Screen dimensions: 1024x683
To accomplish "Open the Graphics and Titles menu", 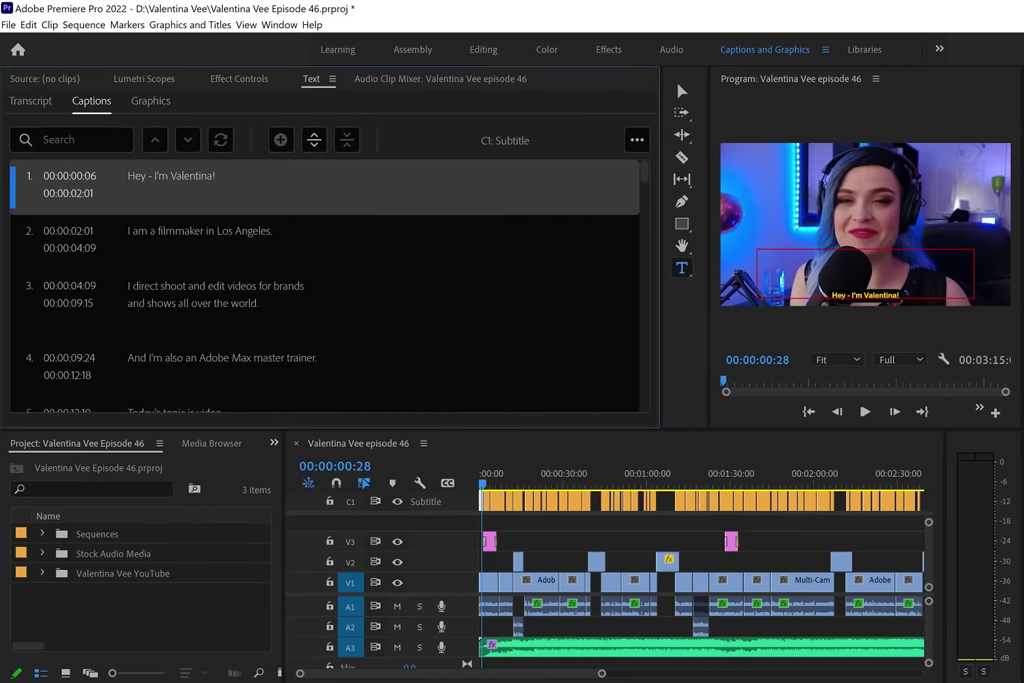I will (190, 25).
